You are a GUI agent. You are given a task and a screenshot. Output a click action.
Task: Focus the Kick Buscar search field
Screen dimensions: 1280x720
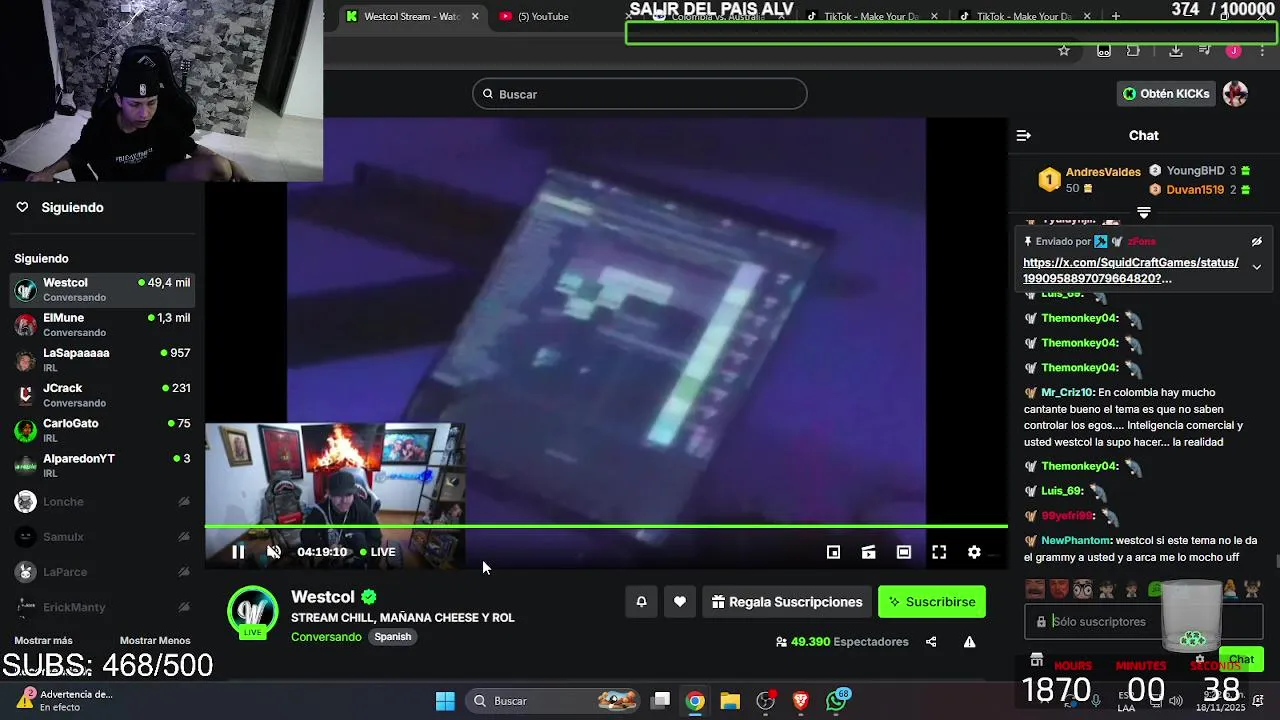640,94
